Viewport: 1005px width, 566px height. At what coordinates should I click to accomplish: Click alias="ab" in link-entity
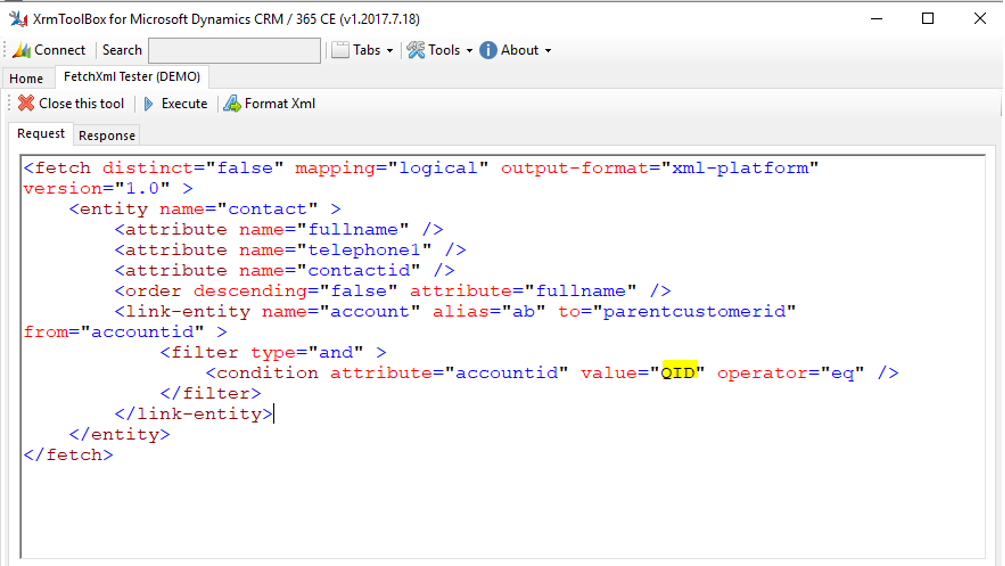click(489, 311)
